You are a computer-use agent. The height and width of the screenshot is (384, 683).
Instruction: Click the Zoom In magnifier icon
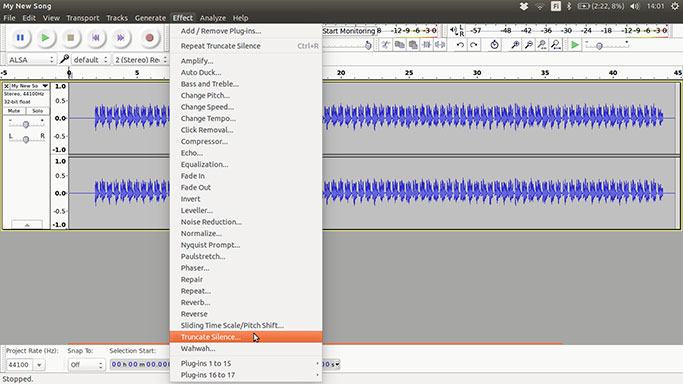click(515, 45)
